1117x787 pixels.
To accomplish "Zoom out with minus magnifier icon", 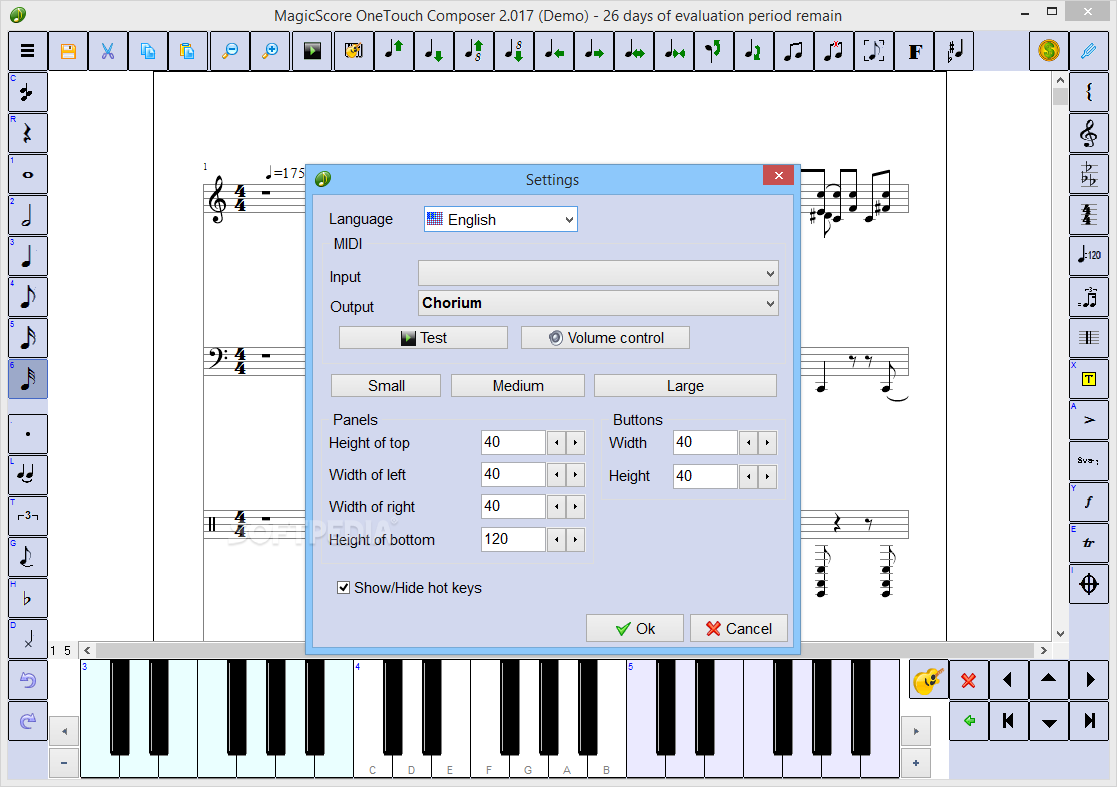I will point(230,51).
